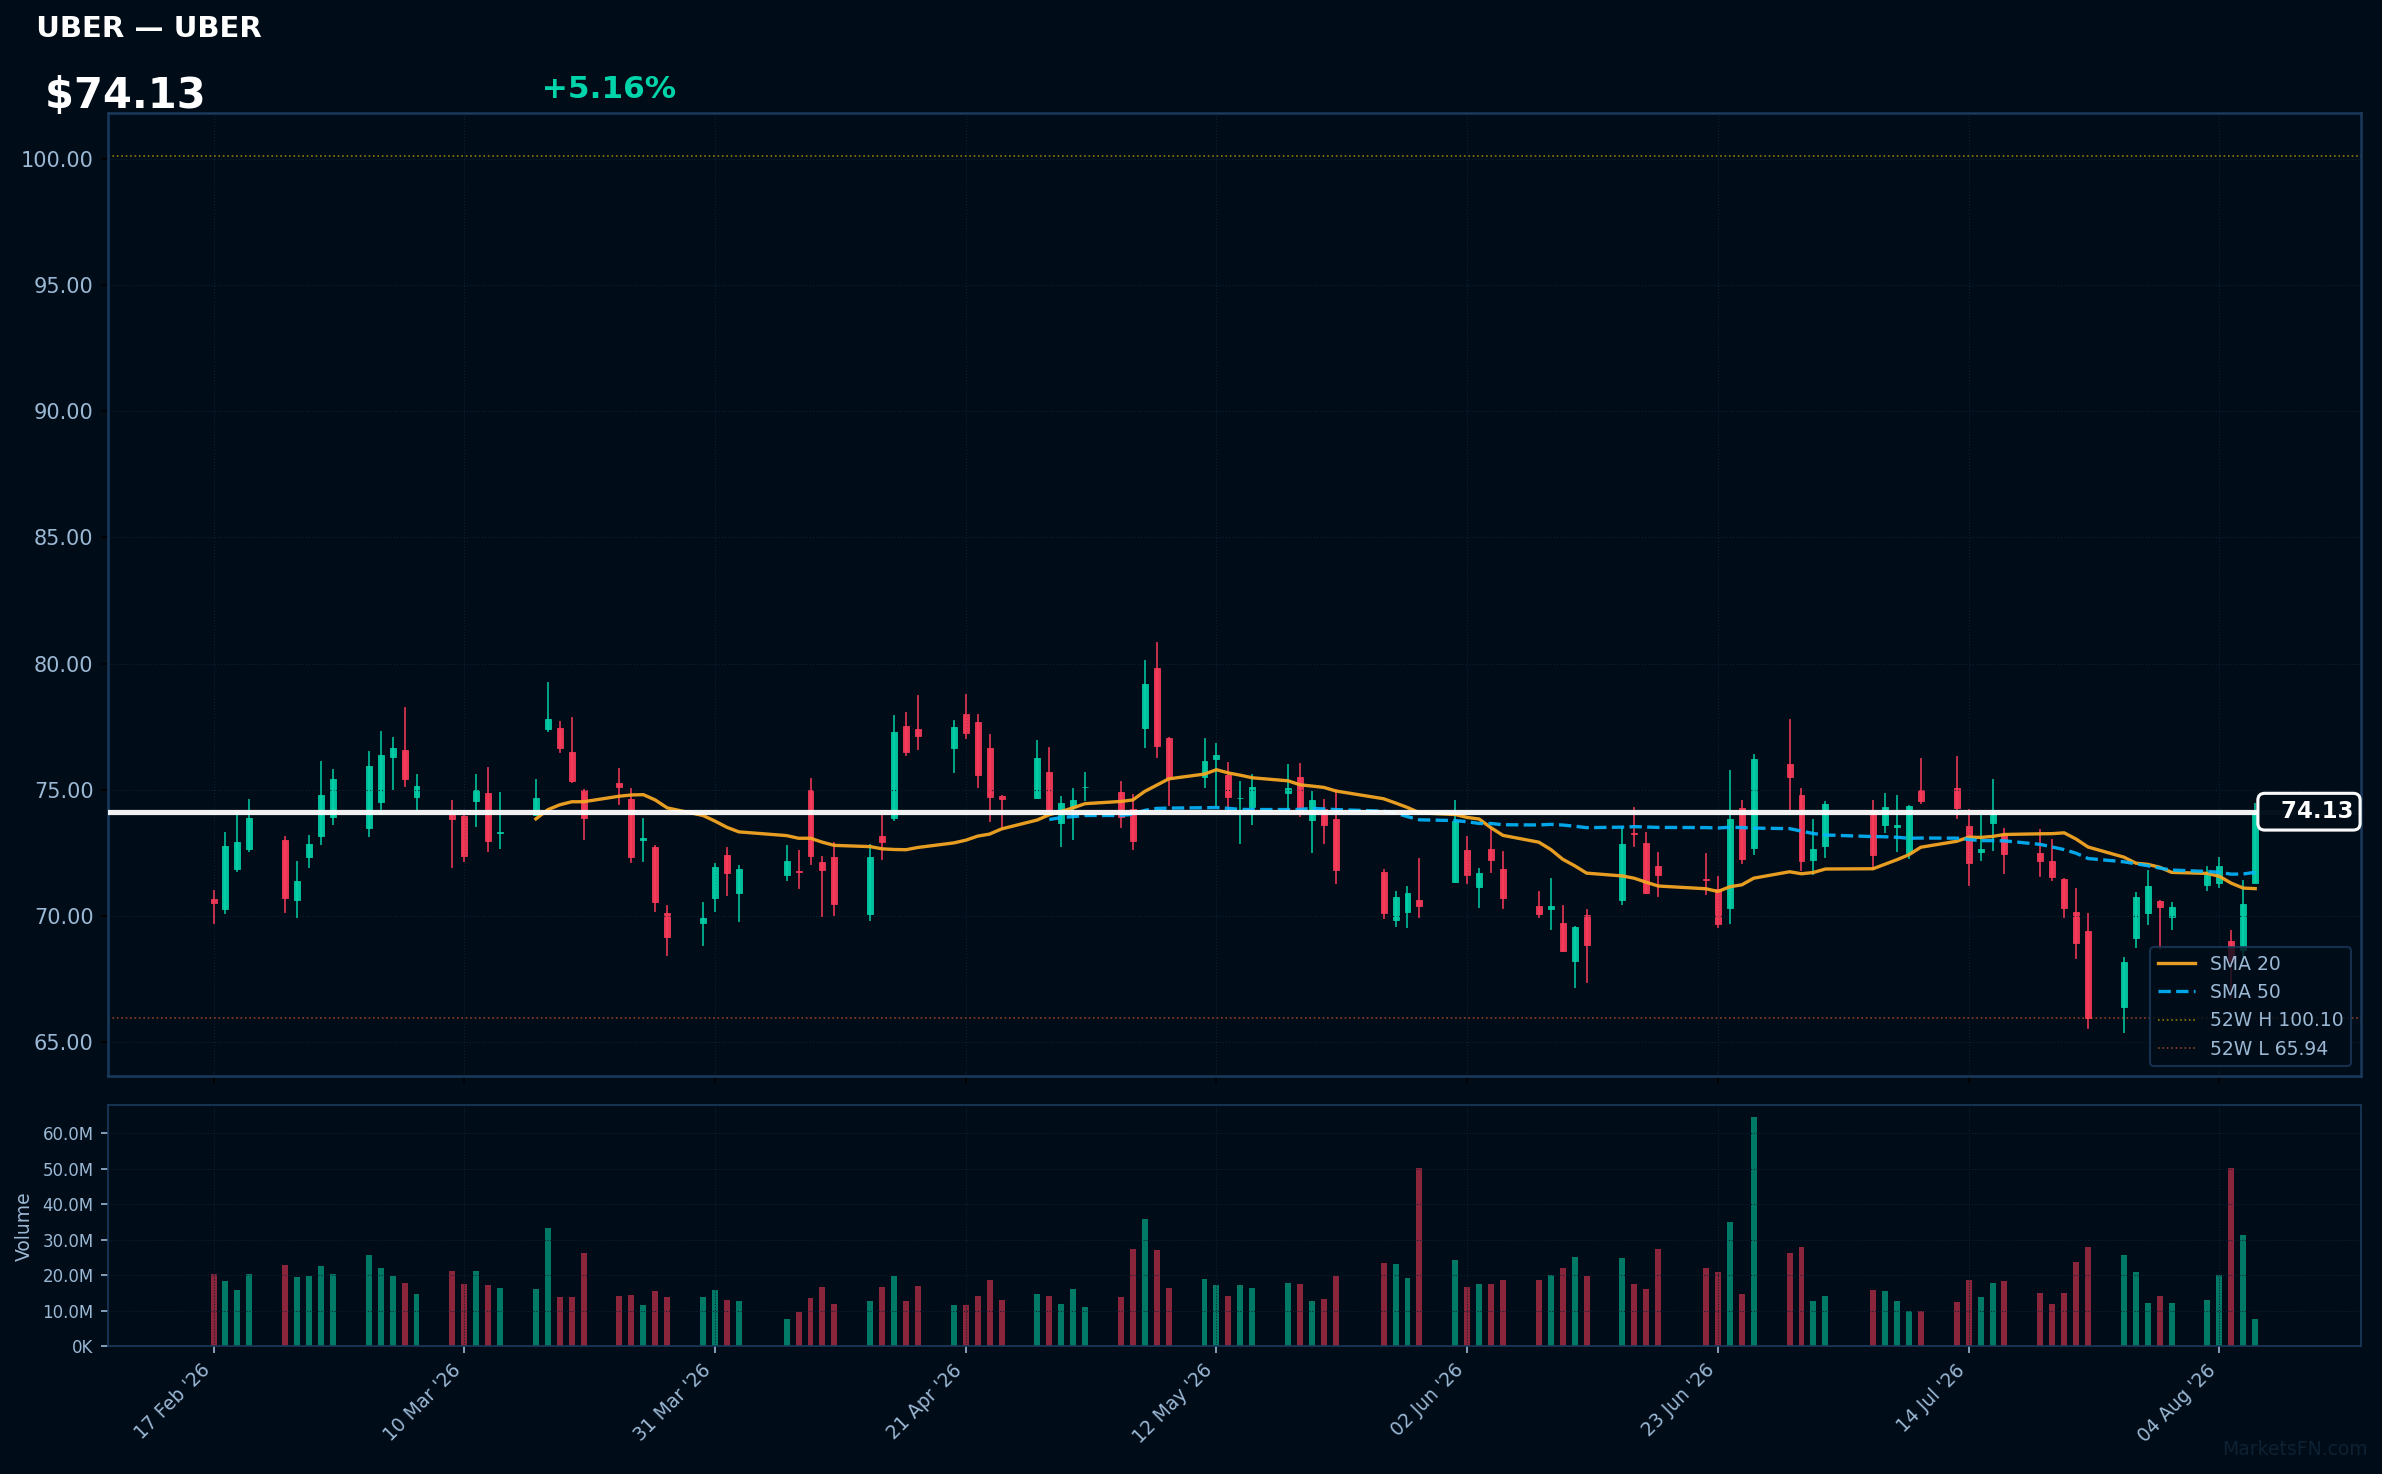Click the 90.00 price axis label

pos(63,412)
